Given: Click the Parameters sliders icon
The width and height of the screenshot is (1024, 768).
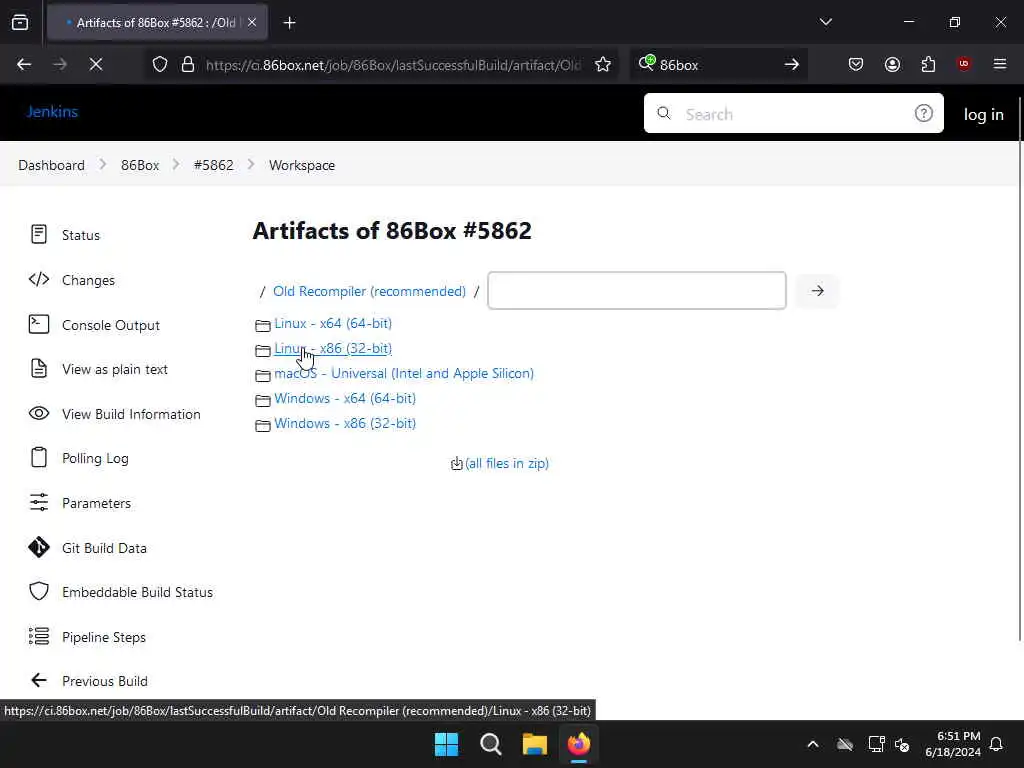Looking at the screenshot, I should 39,502.
